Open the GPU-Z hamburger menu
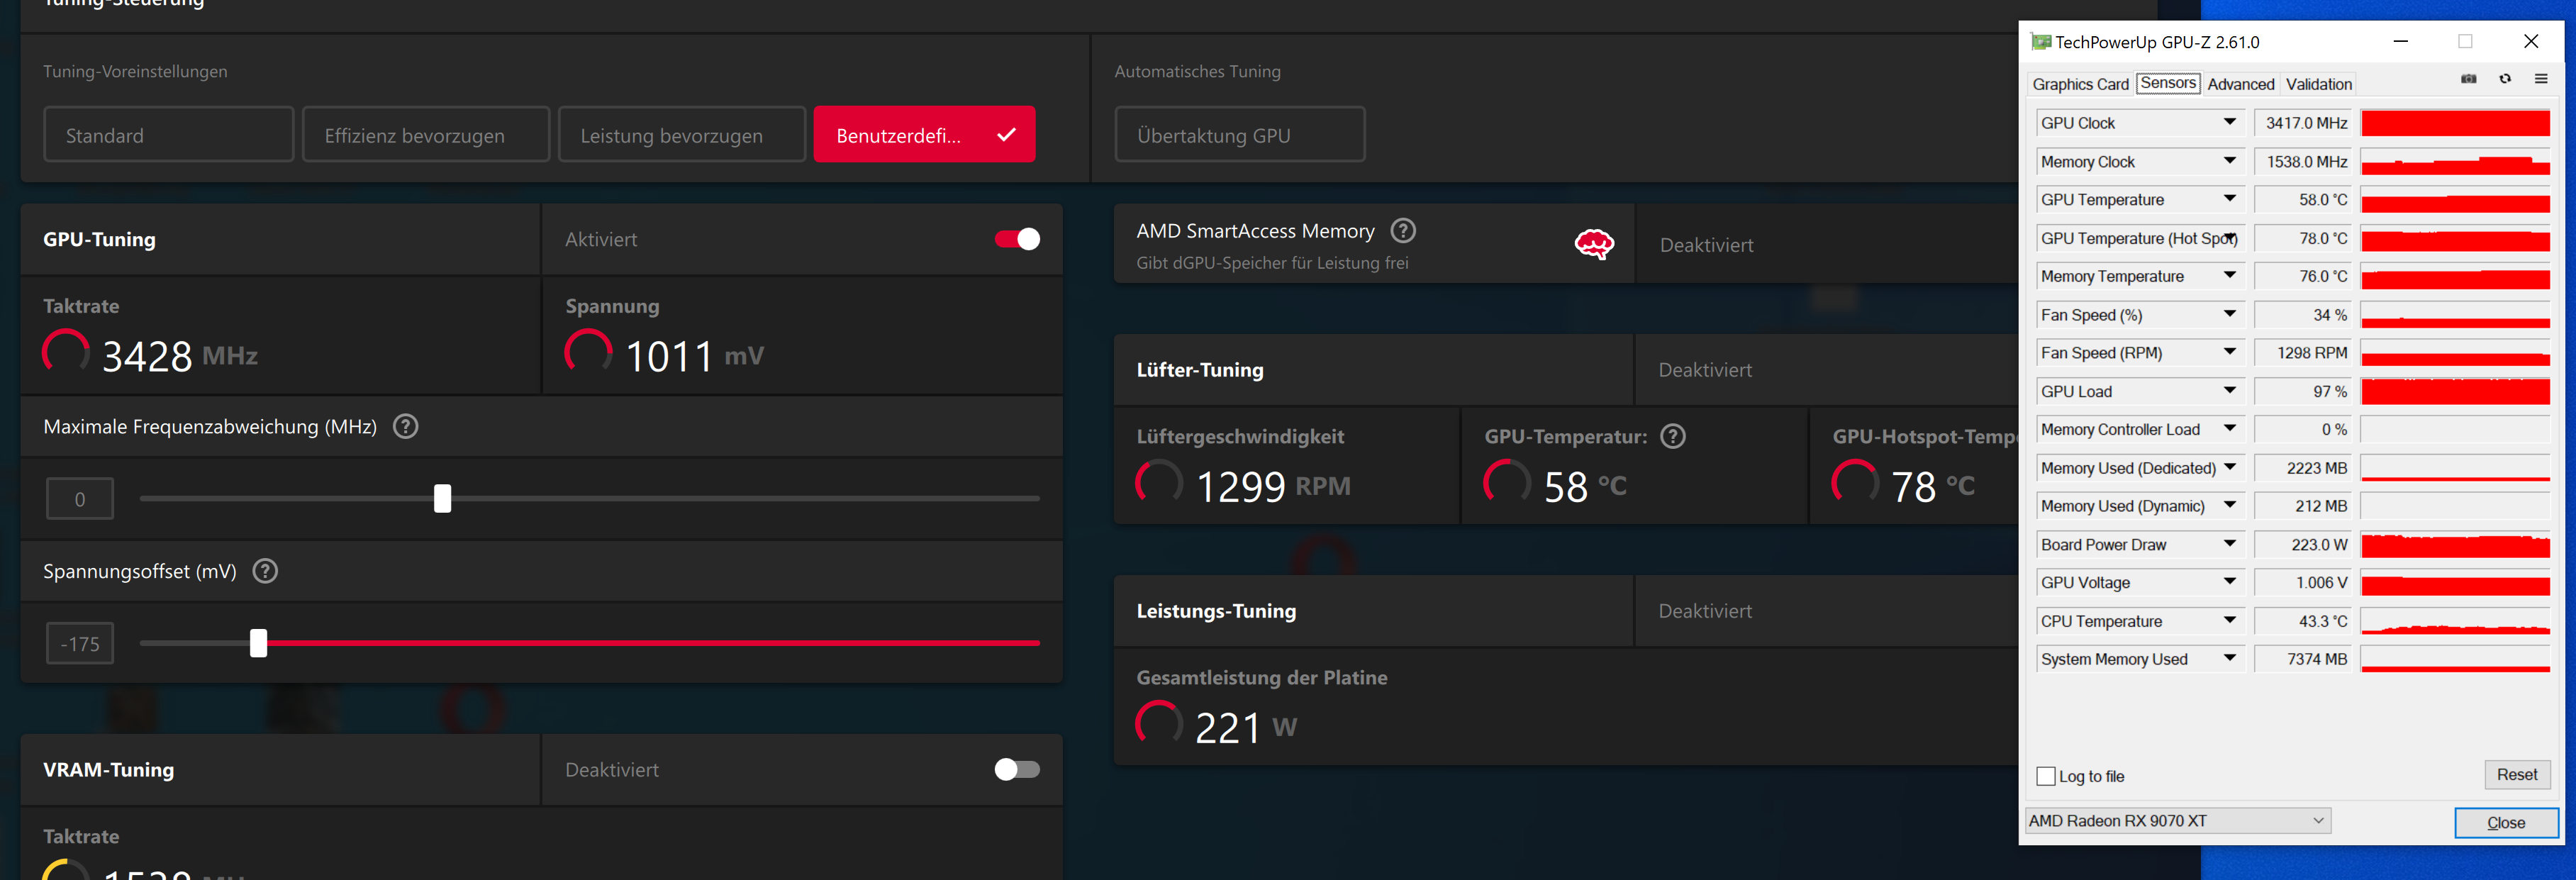This screenshot has width=2576, height=880. point(2541,79)
